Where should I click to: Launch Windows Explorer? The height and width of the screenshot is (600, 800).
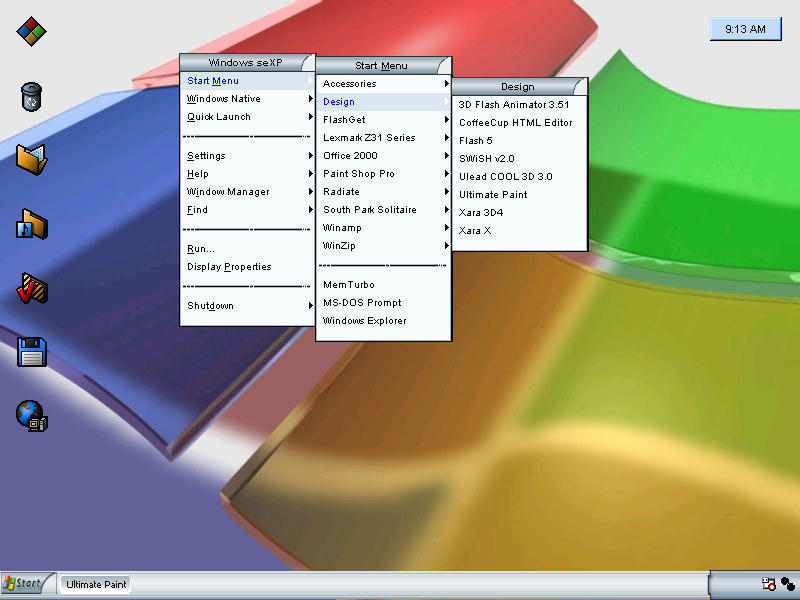(x=383, y=321)
